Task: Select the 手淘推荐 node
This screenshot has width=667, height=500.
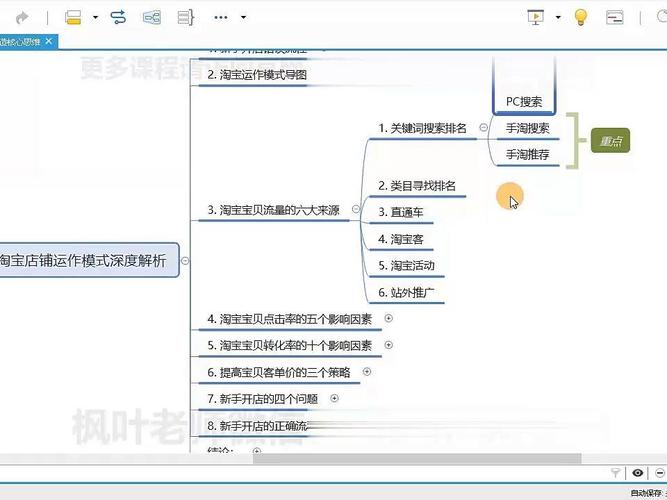Action: [x=527, y=154]
